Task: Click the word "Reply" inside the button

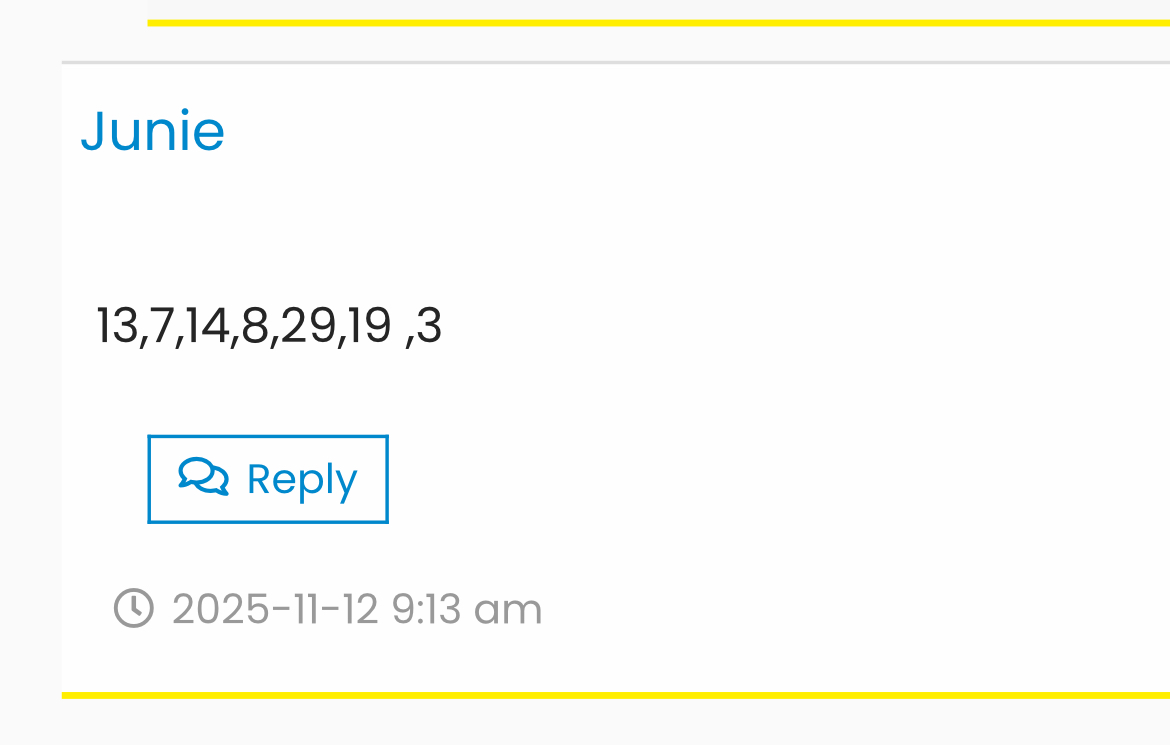Action: pyautogui.click(x=301, y=480)
